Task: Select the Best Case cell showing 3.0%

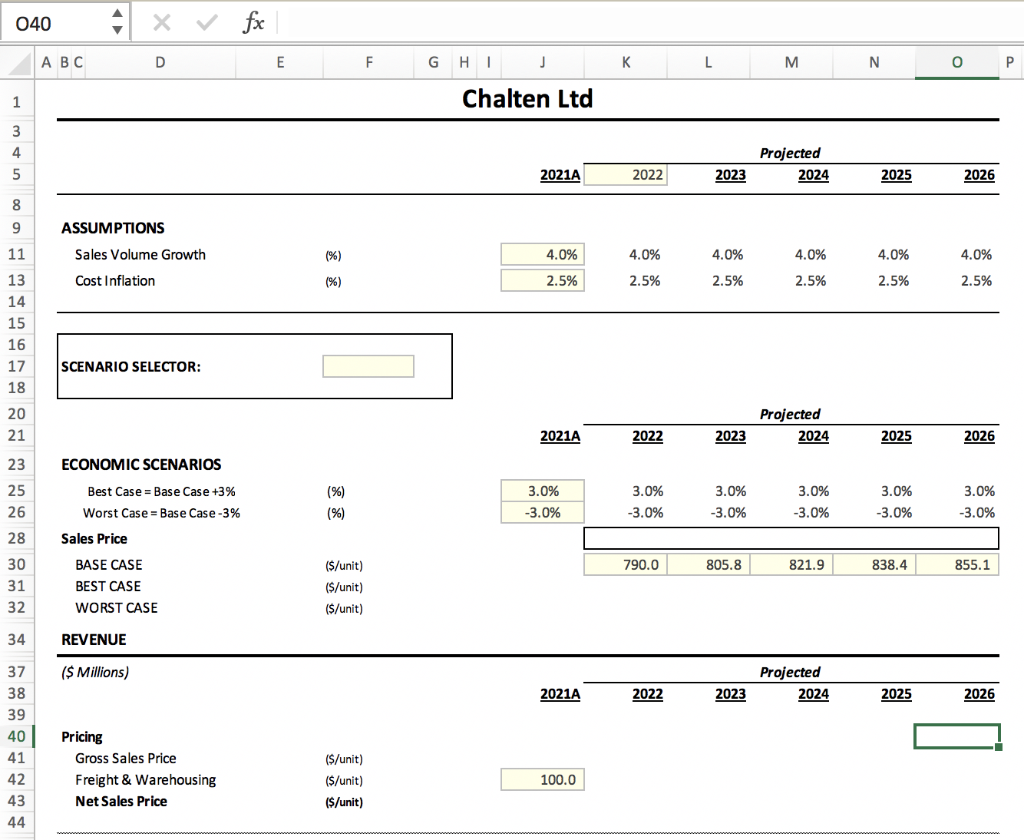Action: coord(542,491)
